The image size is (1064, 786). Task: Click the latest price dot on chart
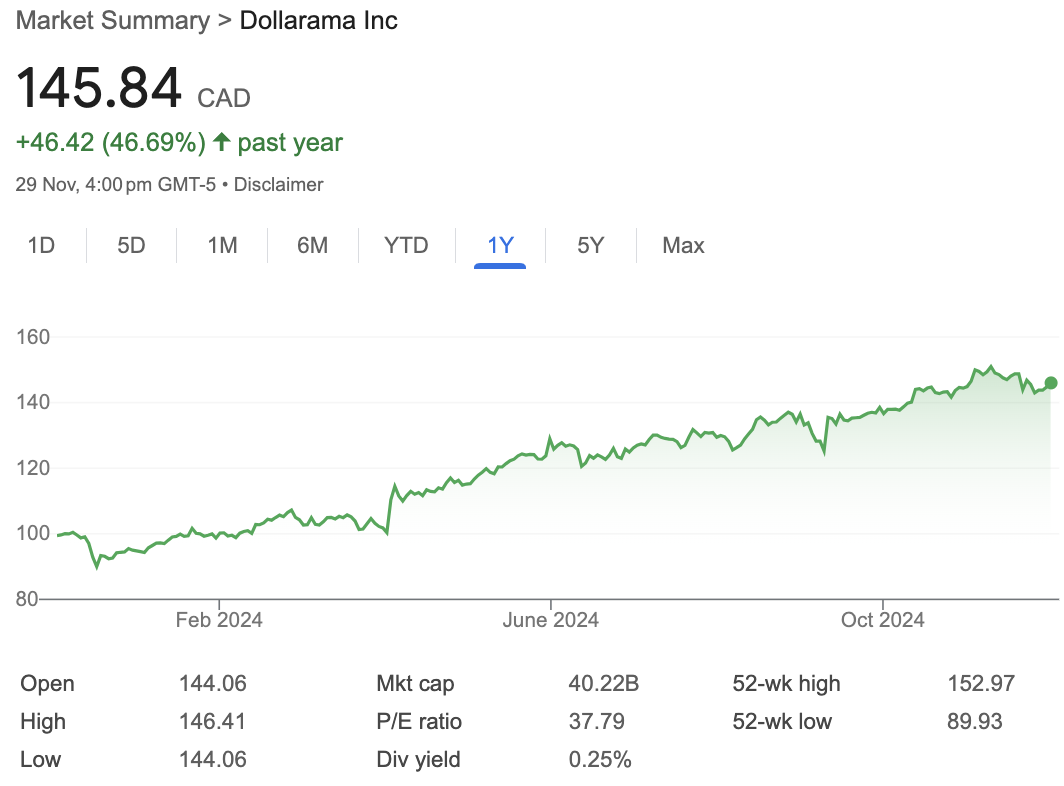tap(1050, 382)
